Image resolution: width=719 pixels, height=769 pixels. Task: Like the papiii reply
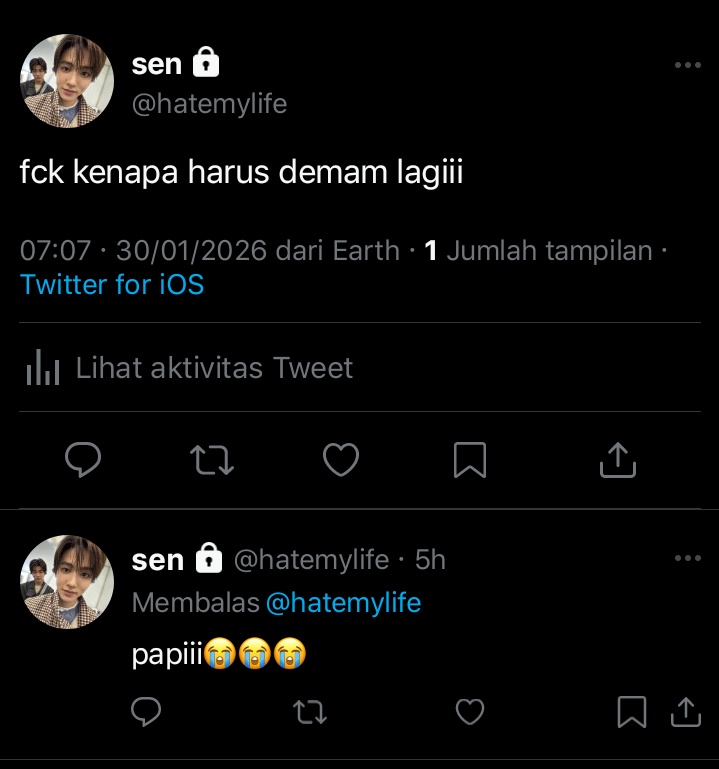tap(470, 712)
